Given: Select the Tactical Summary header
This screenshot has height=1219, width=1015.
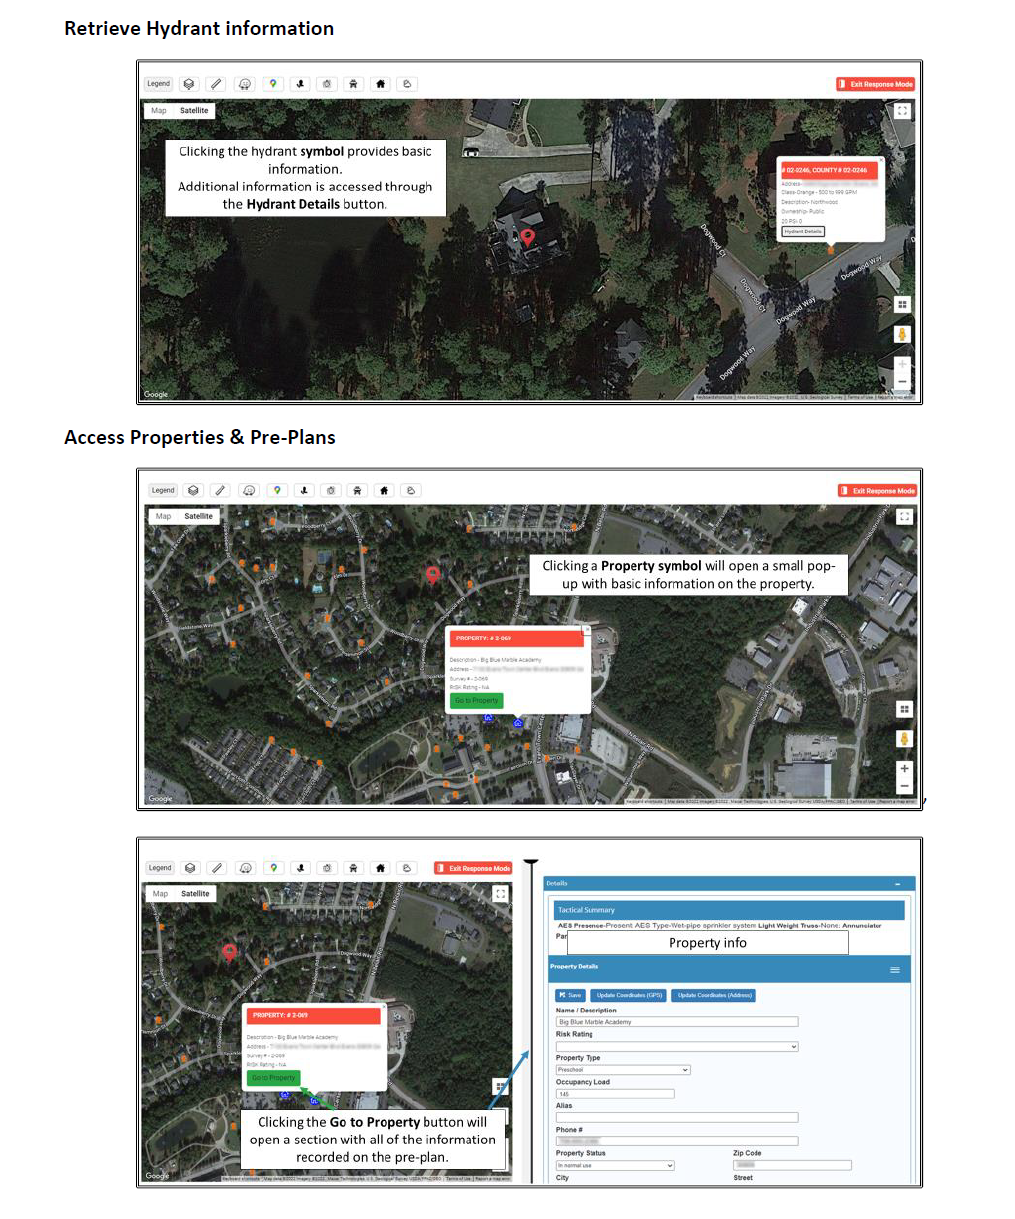Looking at the screenshot, I should (x=729, y=910).
